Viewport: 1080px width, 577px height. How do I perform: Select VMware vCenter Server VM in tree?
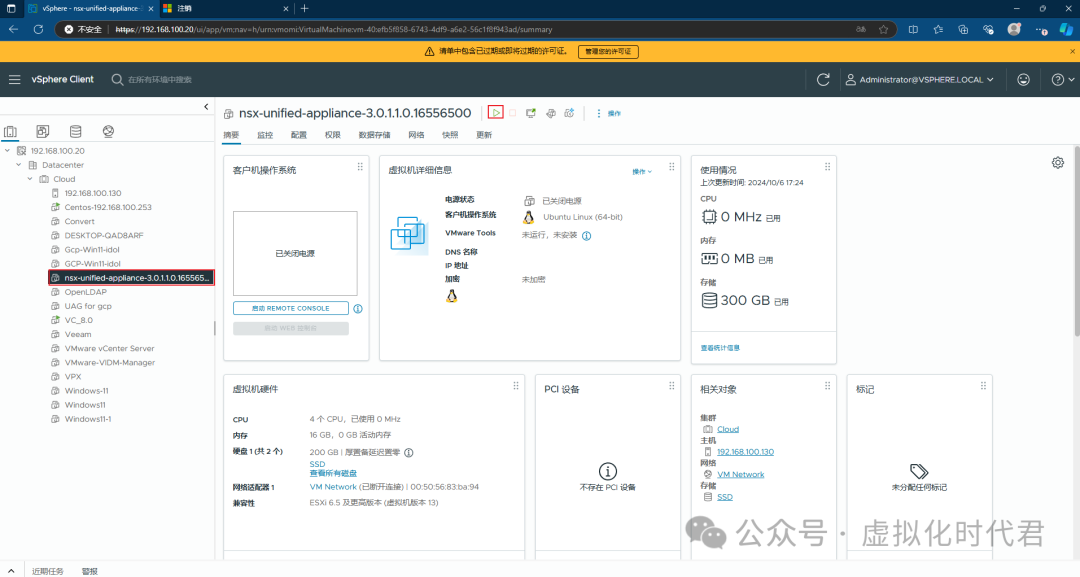109,348
